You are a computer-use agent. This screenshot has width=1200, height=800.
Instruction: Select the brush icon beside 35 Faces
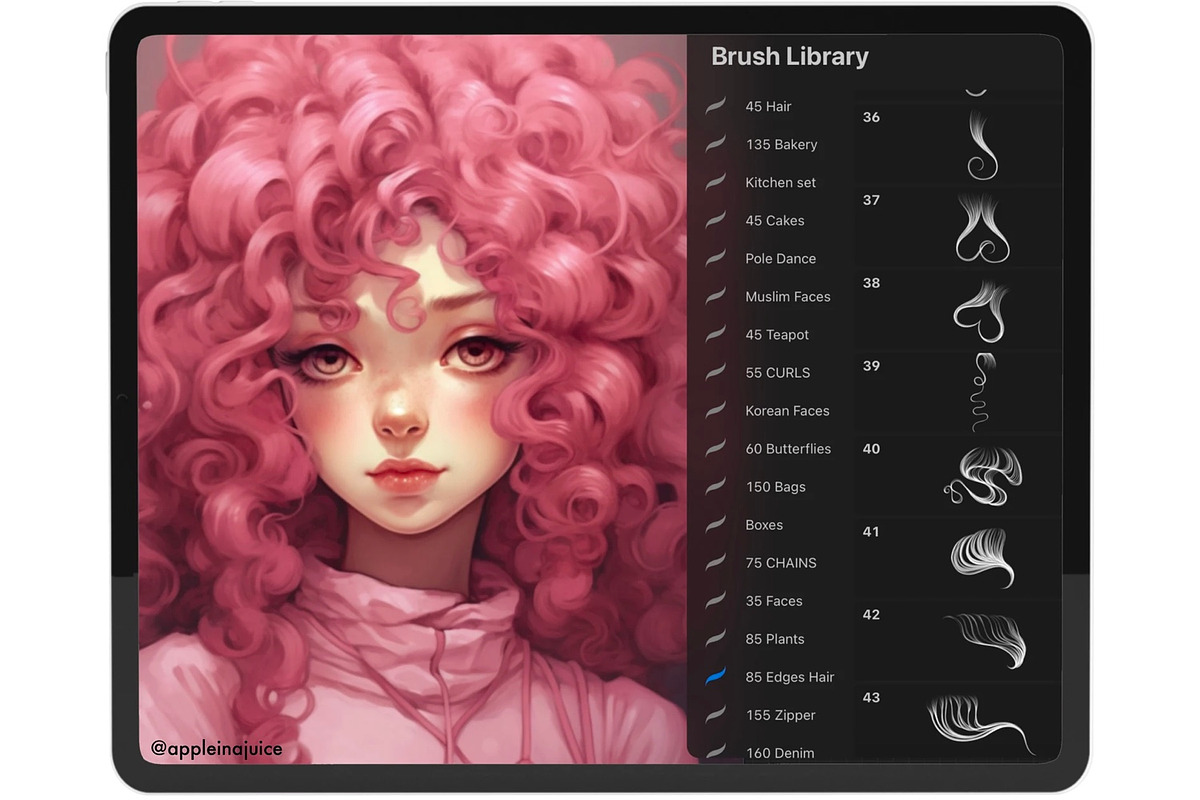point(716,600)
